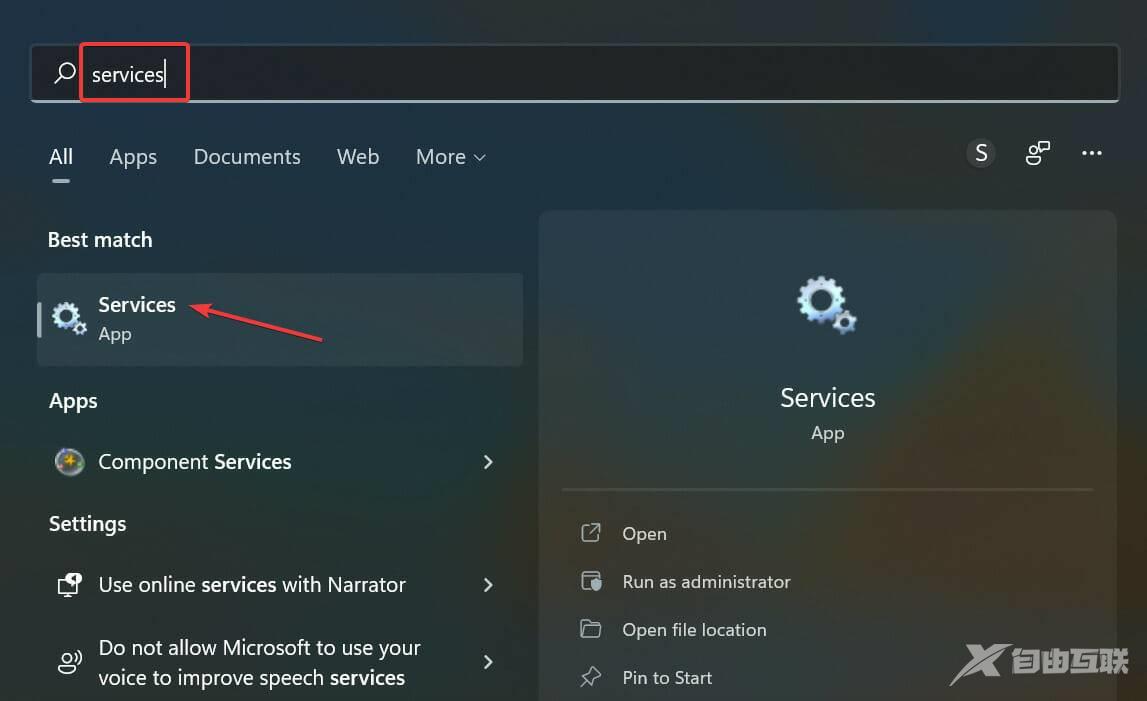Switch to the All tab

pyautogui.click(x=61, y=157)
